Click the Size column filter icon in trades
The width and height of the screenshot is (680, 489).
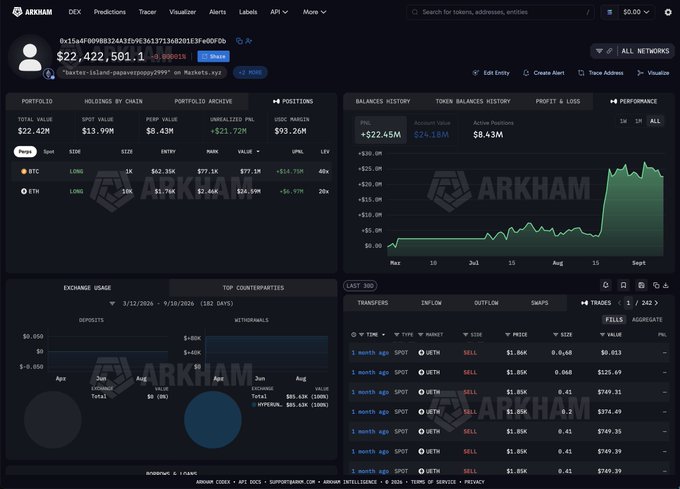556,335
